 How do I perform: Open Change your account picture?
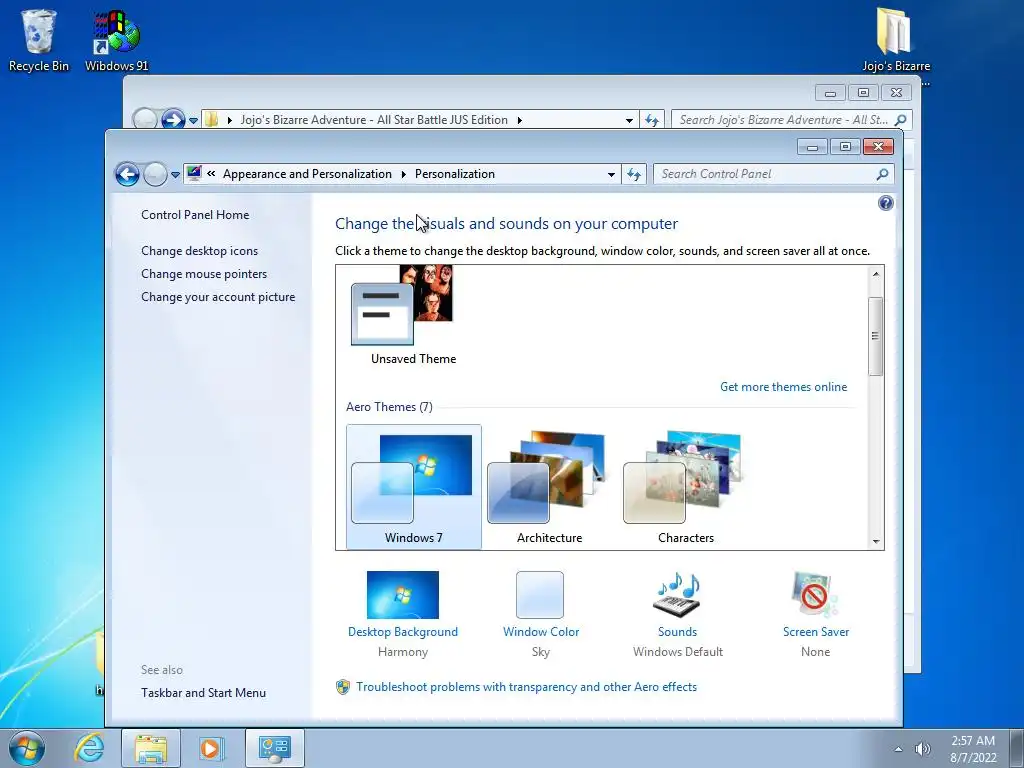pos(218,296)
